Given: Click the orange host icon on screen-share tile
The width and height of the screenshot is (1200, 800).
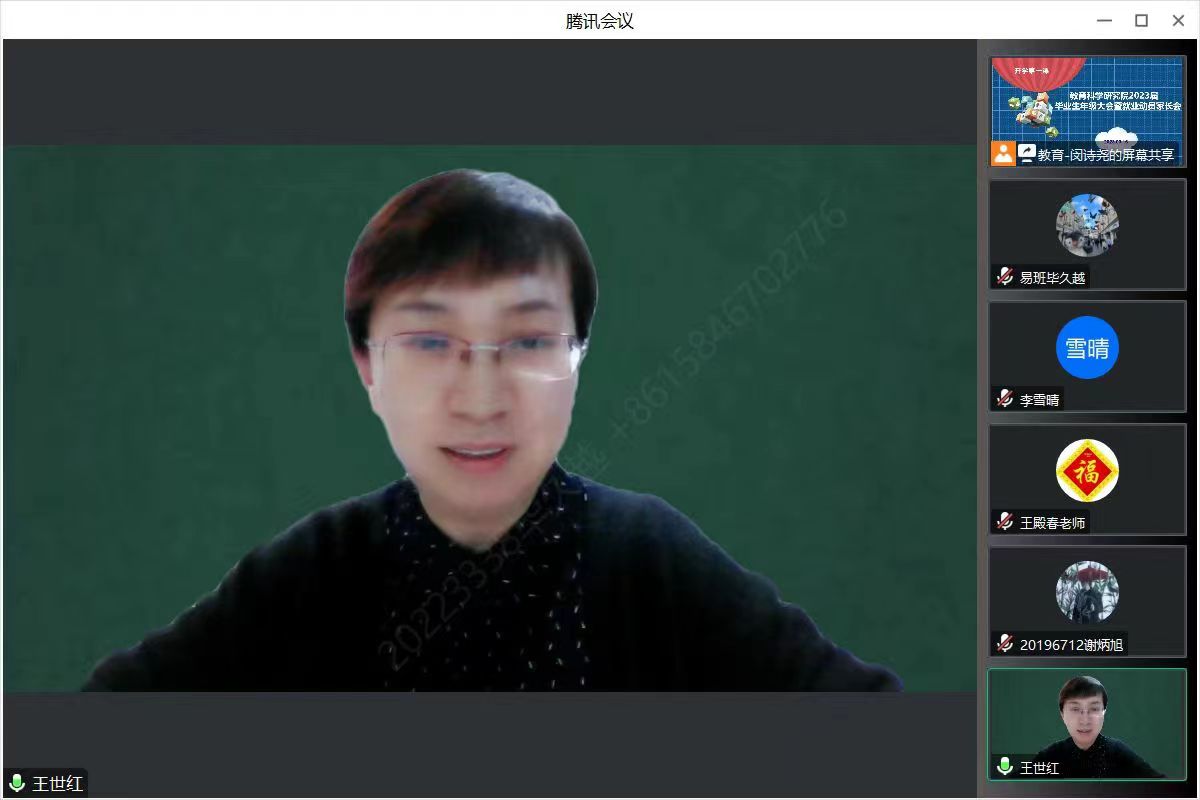Looking at the screenshot, I should (x=1003, y=154).
